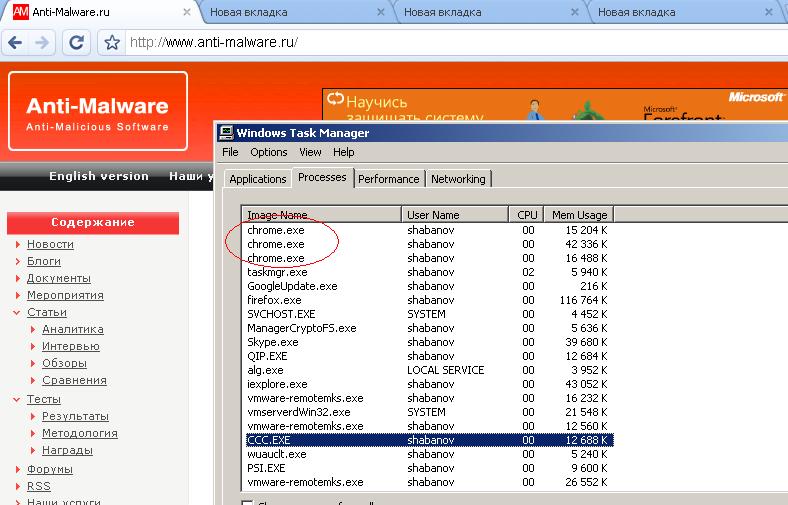Open the Результаты sub-link
Viewport: 788px width, 505px height.
(x=75, y=417)
